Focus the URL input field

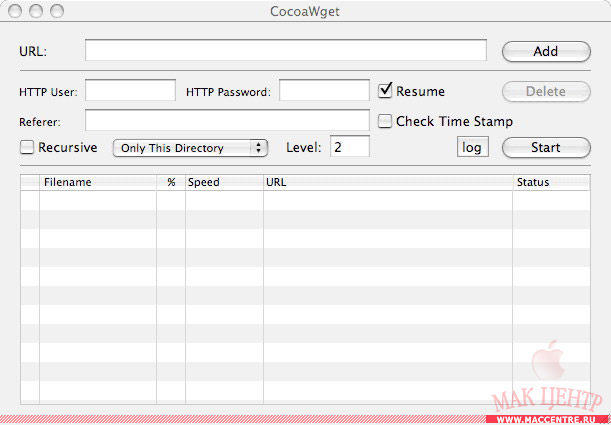[286, 50]
